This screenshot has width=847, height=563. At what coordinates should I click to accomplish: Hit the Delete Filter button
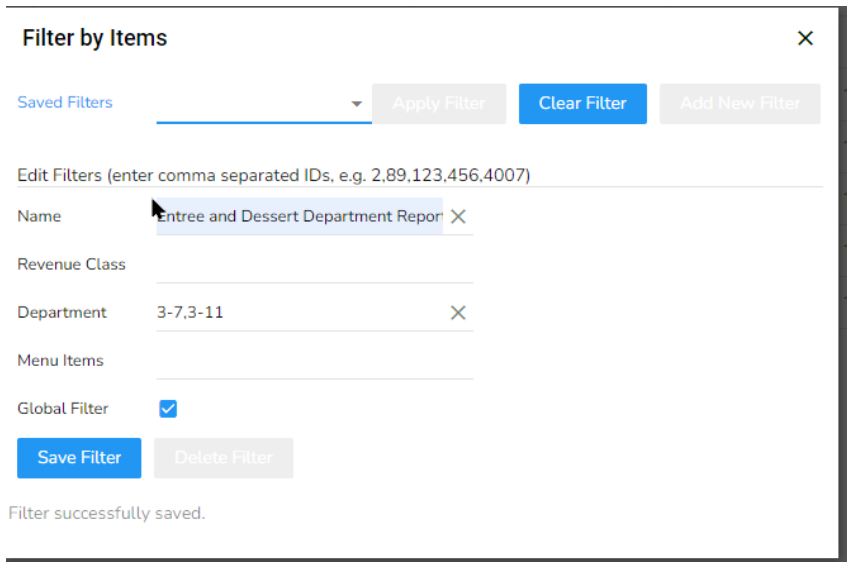(x=223, y=458)
